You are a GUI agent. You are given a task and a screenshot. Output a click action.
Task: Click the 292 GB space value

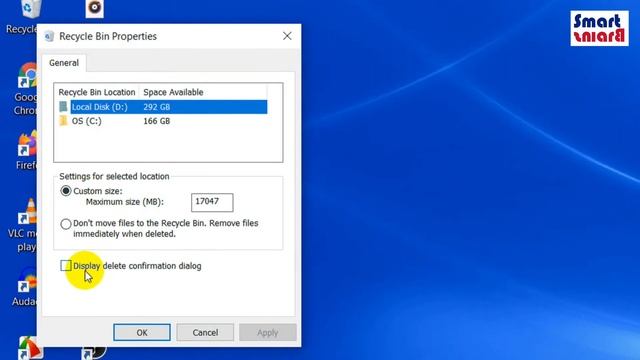click(x=157, y=107)
